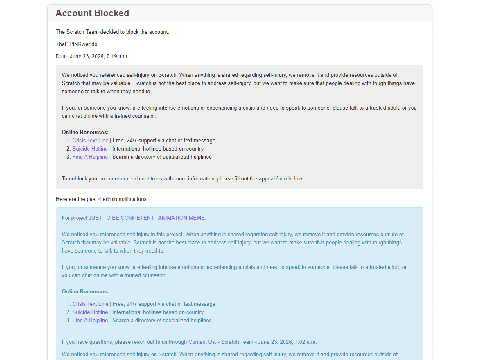Click trusted adult paragraph in gray box
Viewport: 480px width, 360px height.
tap(239, 112)
